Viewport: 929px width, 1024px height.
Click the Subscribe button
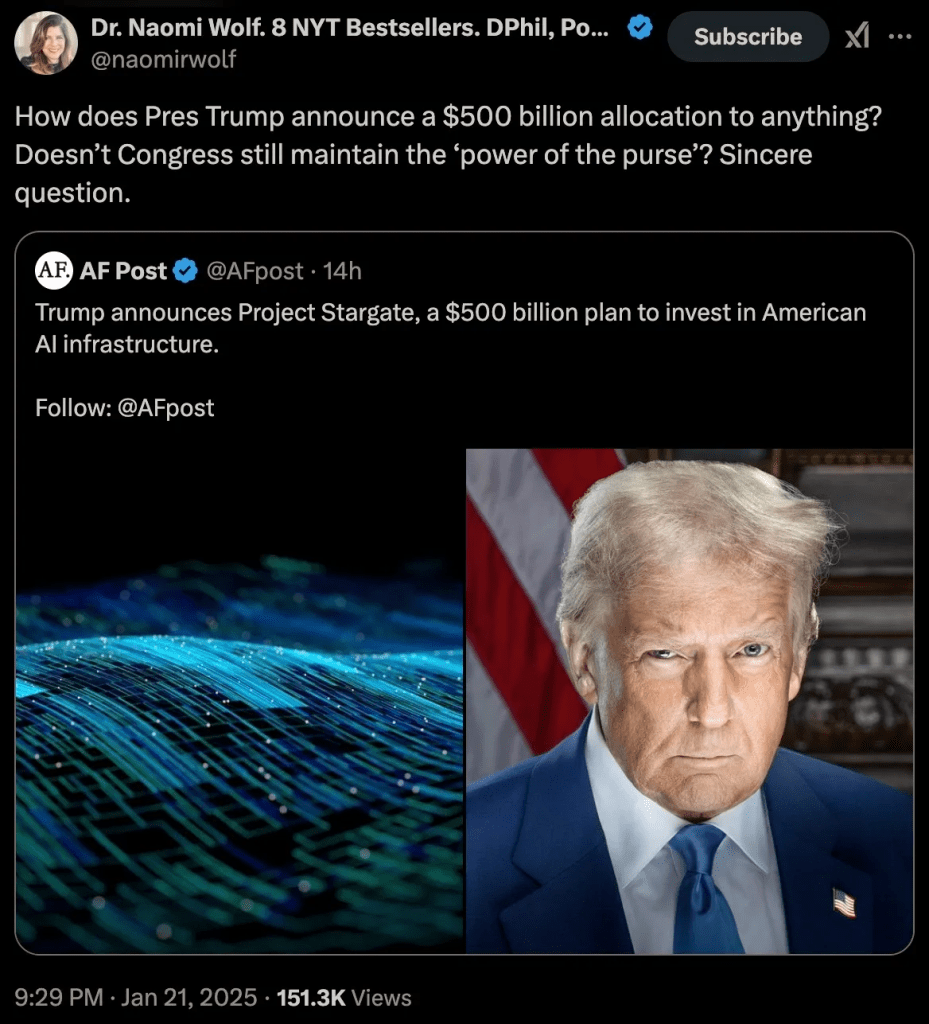tap(748, 37)
